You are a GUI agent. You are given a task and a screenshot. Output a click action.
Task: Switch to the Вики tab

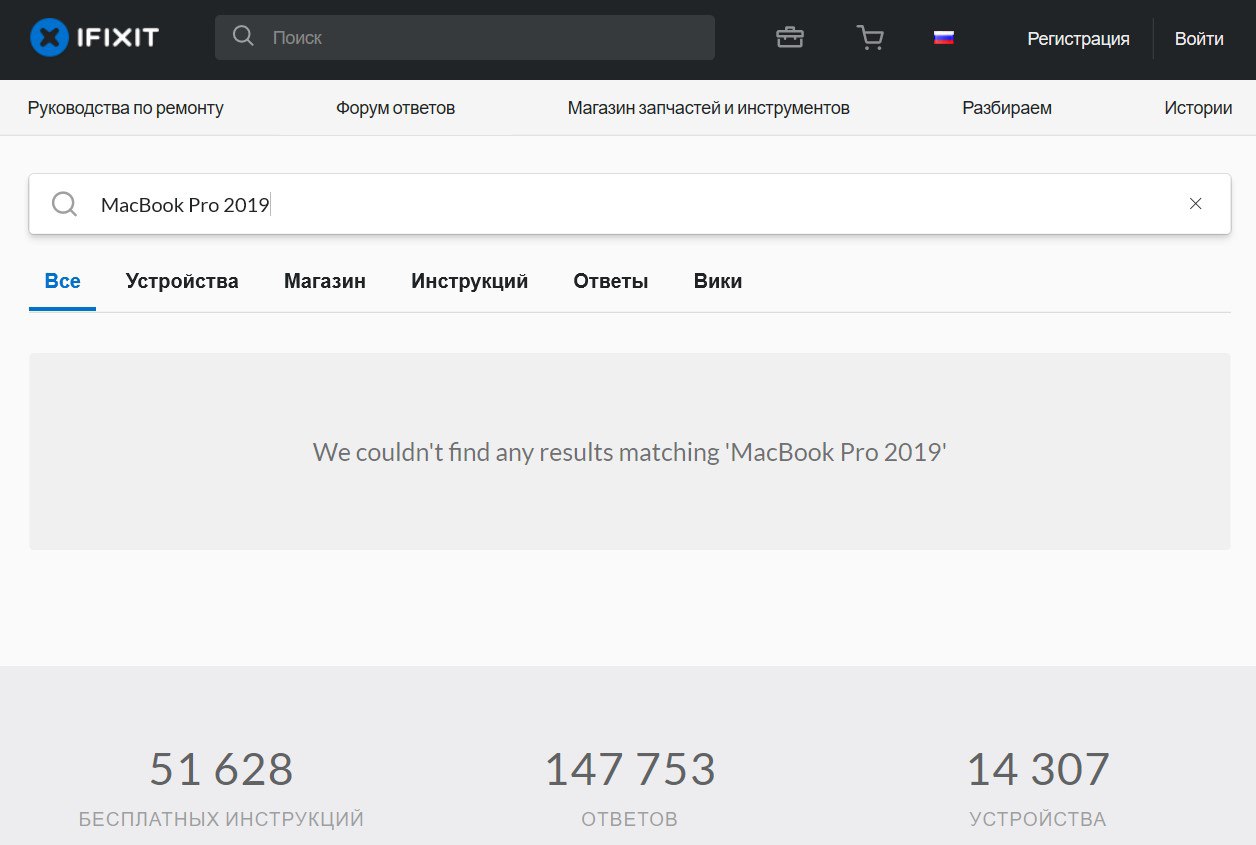coord(718,281)
